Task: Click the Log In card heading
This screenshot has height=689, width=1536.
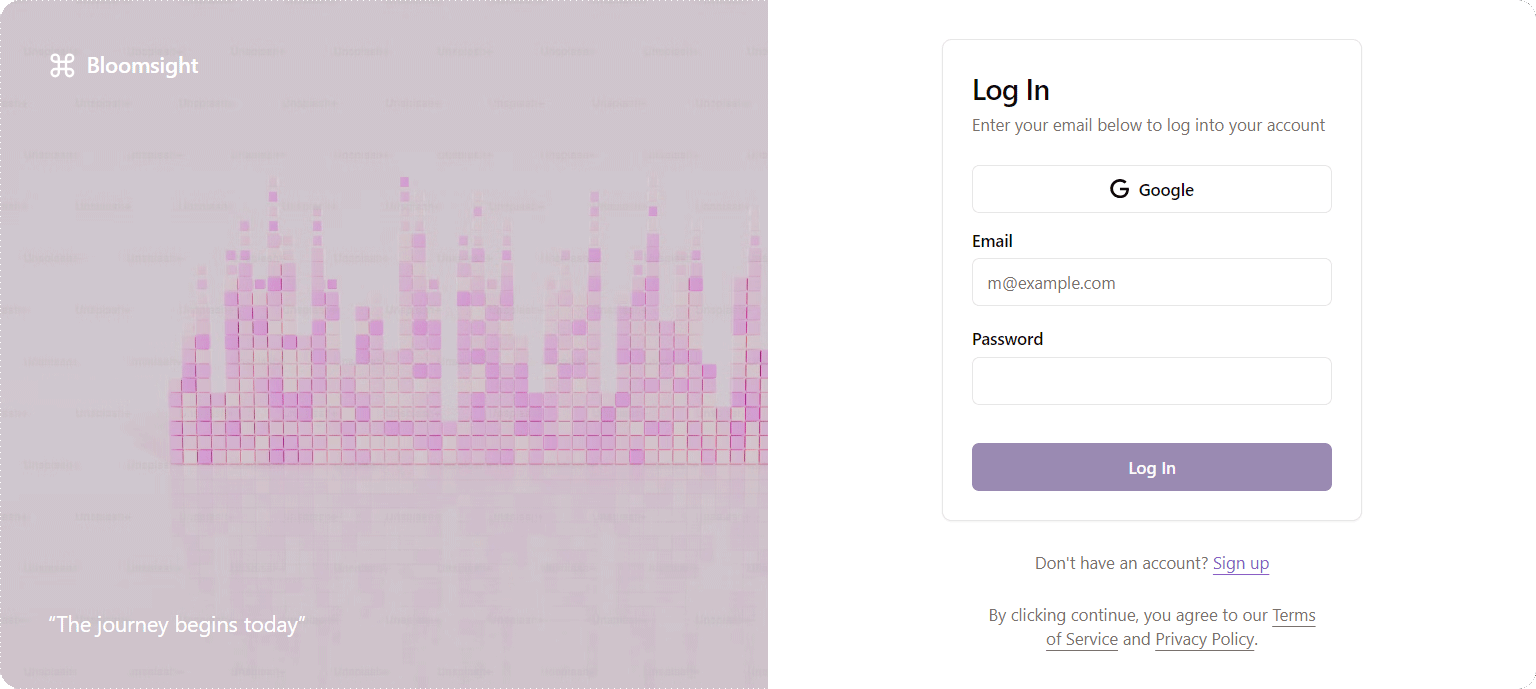Action: click(1011, 90)
